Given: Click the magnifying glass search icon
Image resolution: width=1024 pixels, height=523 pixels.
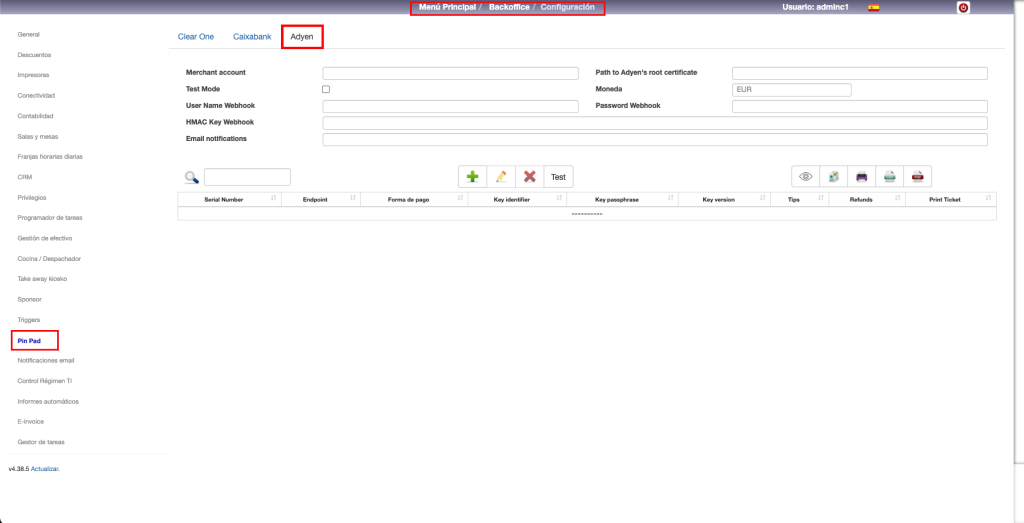Looking at the screenshot, I should (x=191, y=177).
